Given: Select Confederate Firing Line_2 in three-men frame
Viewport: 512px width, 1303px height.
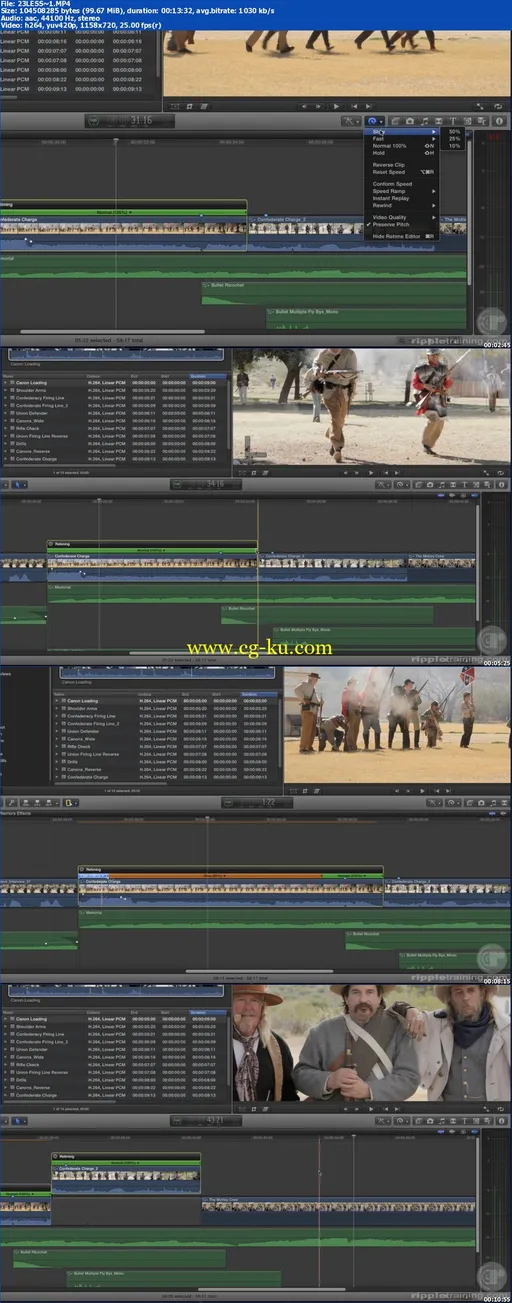Looking at the screenshot, I should (x=116, y=1042).
